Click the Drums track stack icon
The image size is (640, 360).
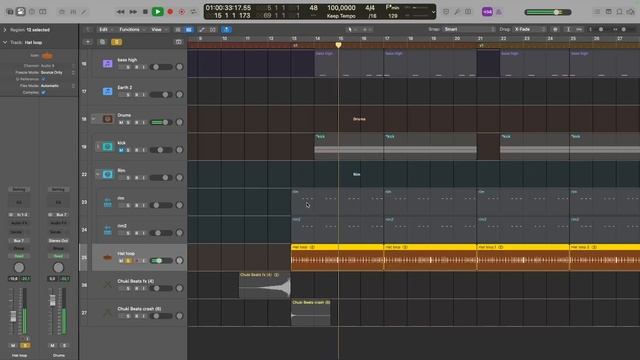pos(107,119)
